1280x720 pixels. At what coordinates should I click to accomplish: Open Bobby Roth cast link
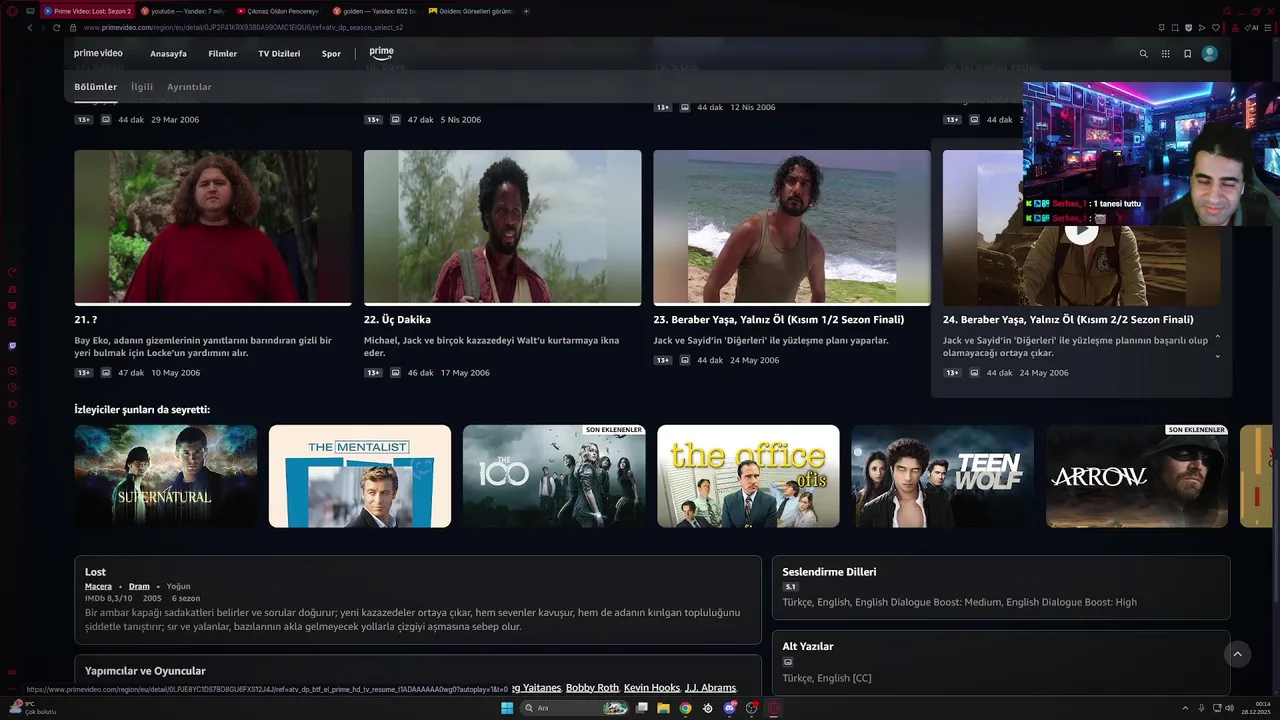(x=592, y=688)
